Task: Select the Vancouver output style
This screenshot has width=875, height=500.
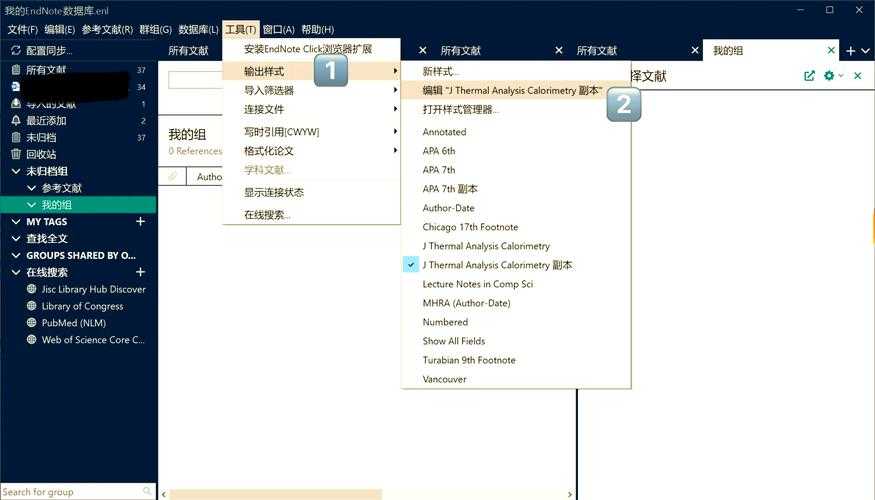Action: pyautogui.click(x=444, y=379)
